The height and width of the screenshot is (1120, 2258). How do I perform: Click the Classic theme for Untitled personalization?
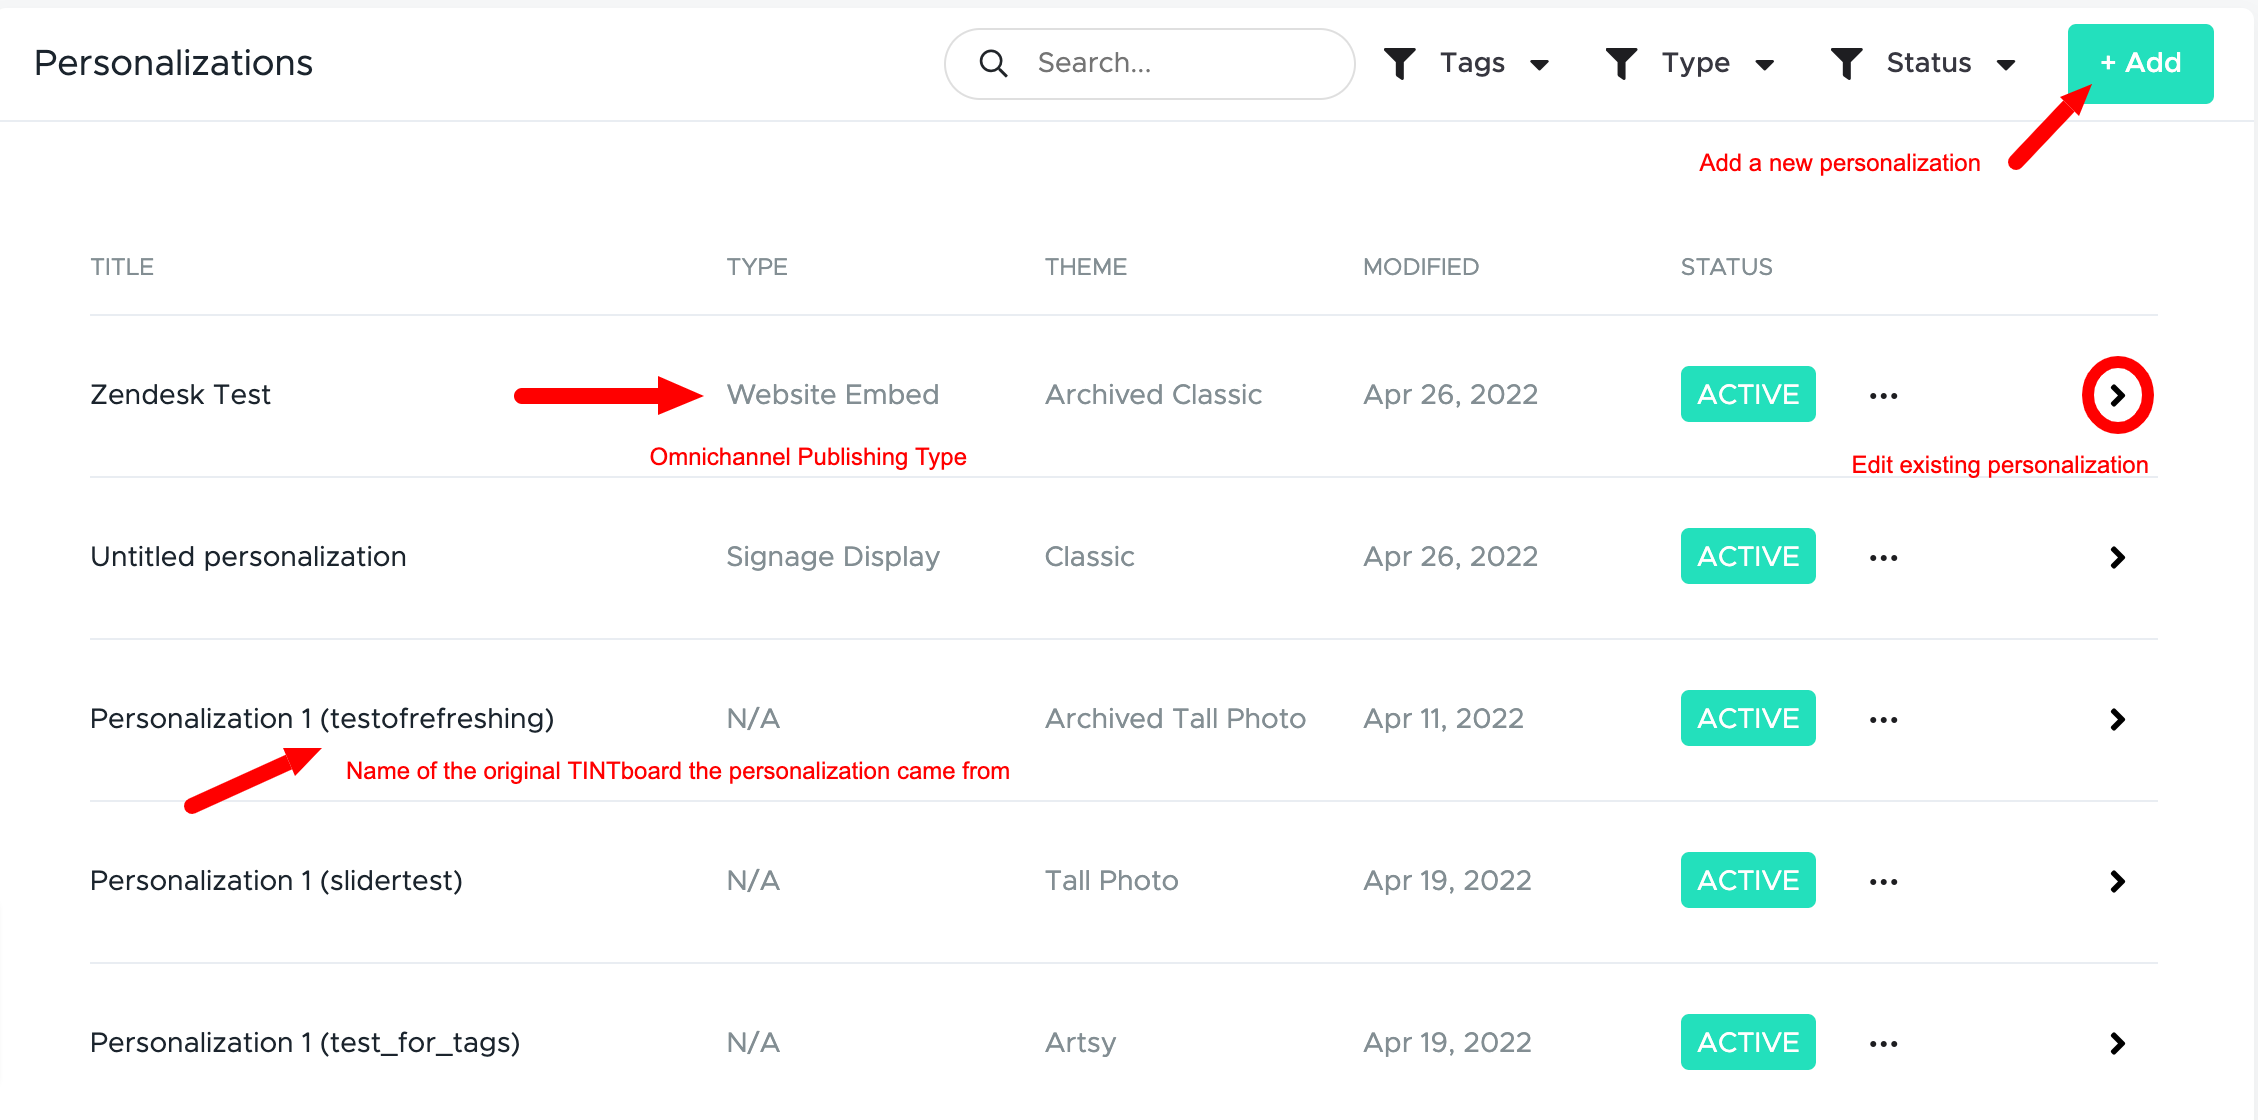1089,556
